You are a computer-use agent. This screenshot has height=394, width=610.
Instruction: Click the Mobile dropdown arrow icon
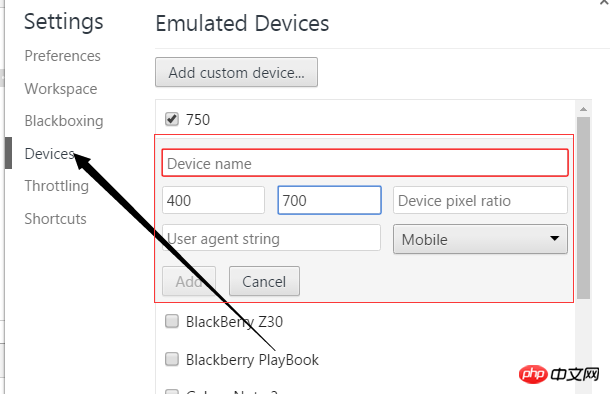click(554, 238)
